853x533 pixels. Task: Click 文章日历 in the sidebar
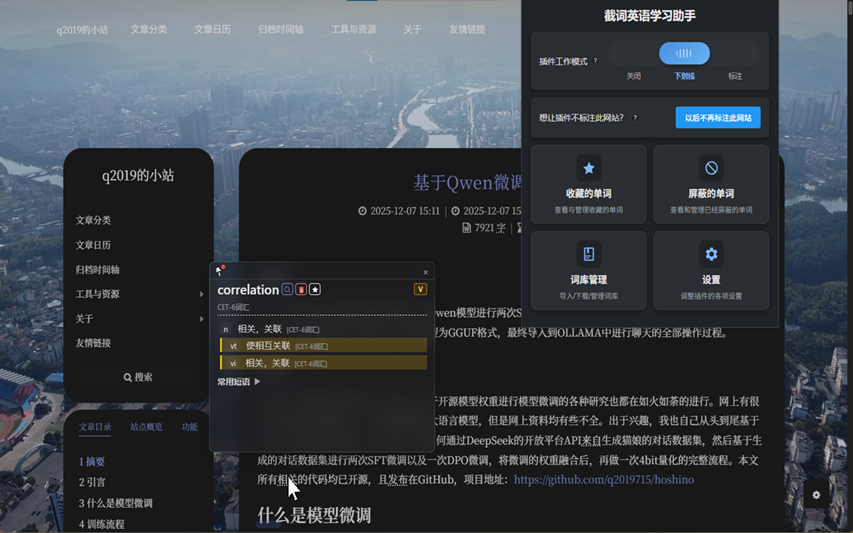pyautogui.click(x=93, y=245)
